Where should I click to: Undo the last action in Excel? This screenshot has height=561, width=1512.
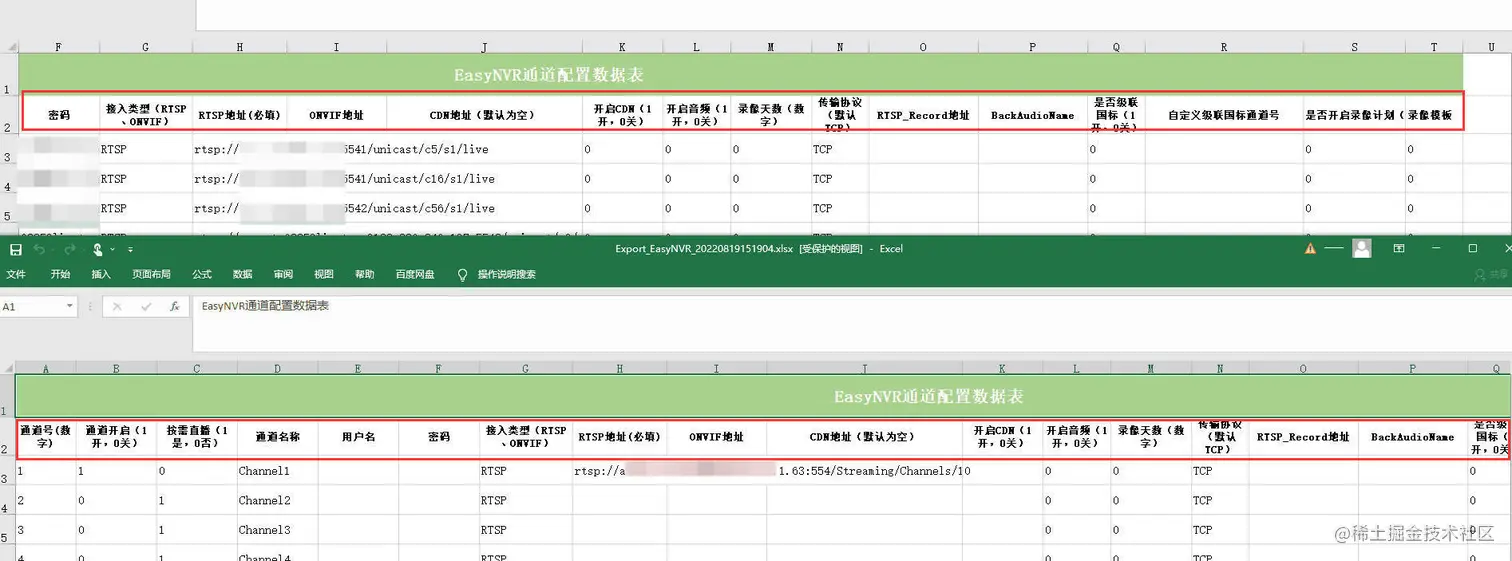click(39, 249)
